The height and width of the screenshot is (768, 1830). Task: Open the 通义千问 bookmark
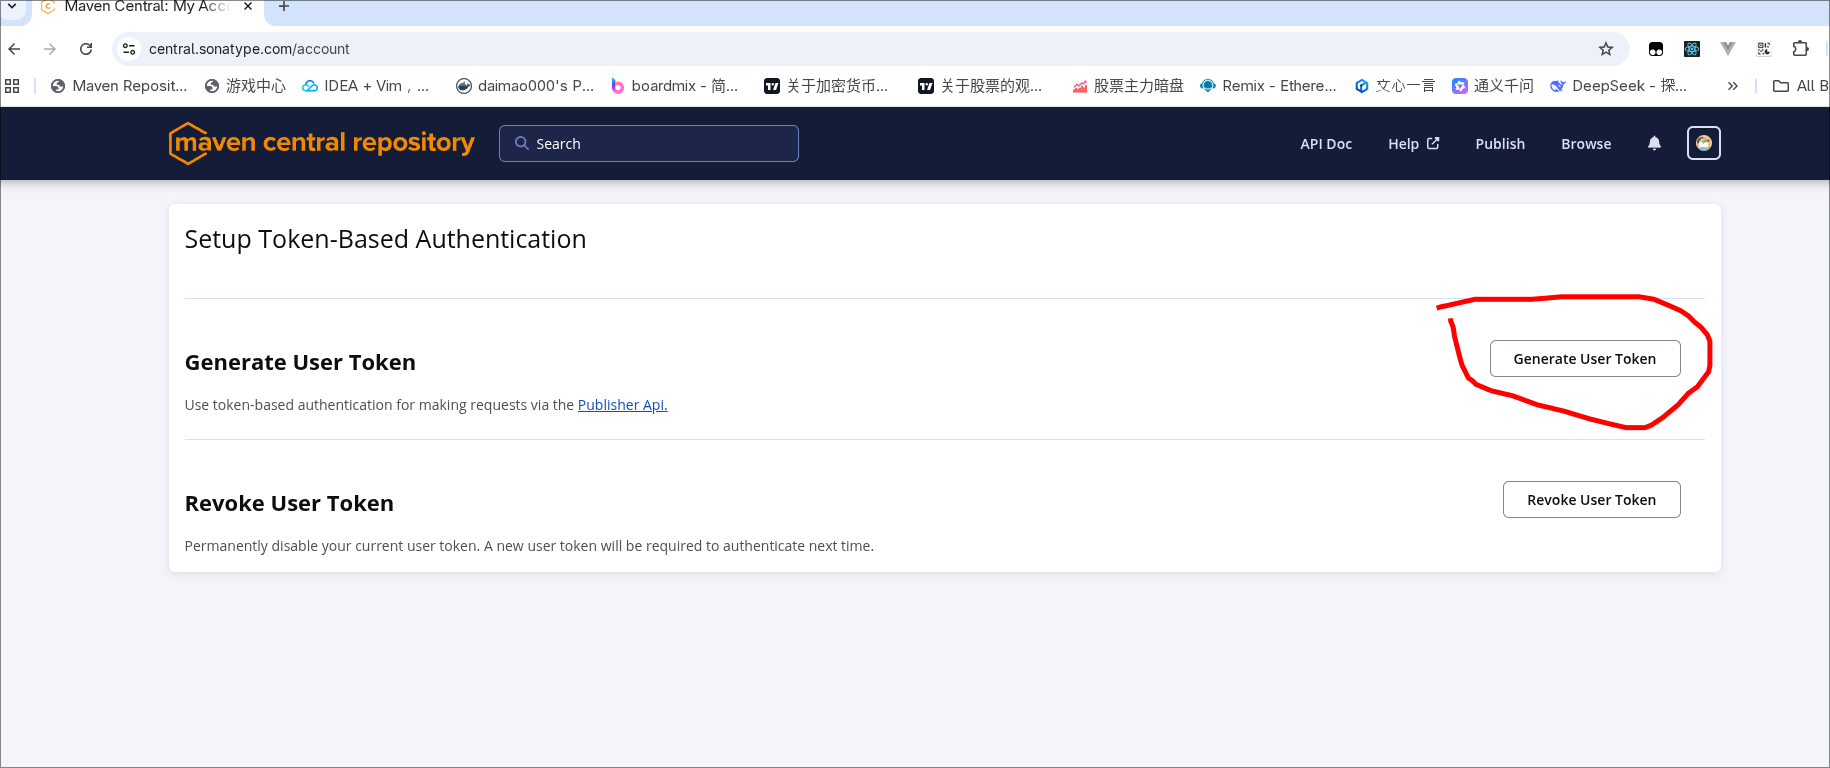[x=1493, y=86]
